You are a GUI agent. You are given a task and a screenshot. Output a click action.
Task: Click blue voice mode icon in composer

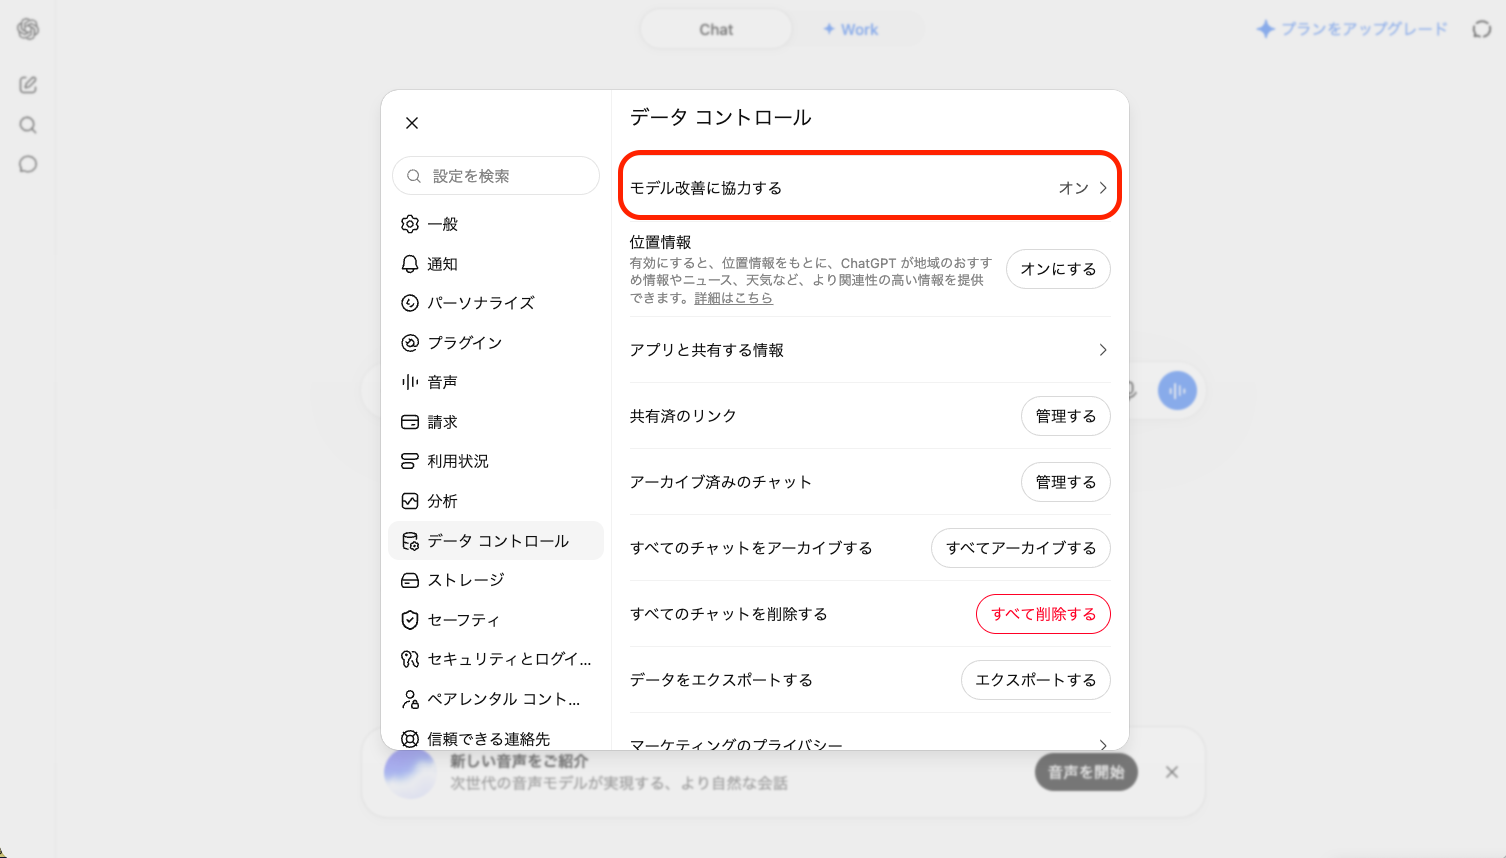click(x=1177, y=391)
